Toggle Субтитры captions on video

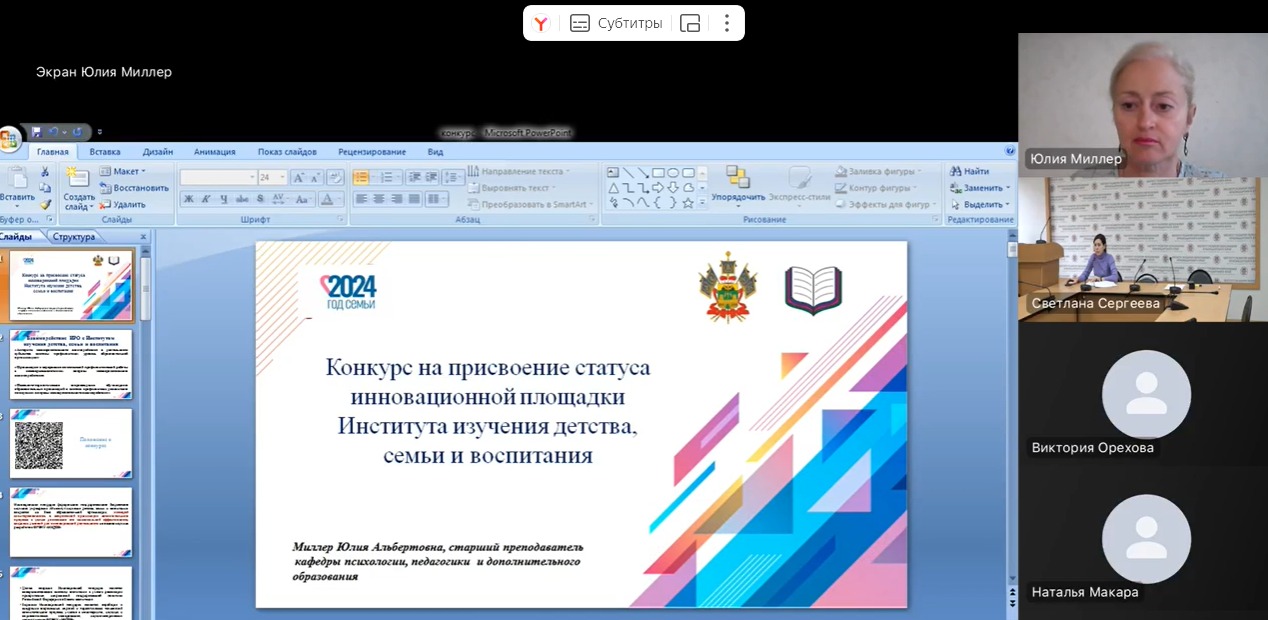tap(617, 24)
